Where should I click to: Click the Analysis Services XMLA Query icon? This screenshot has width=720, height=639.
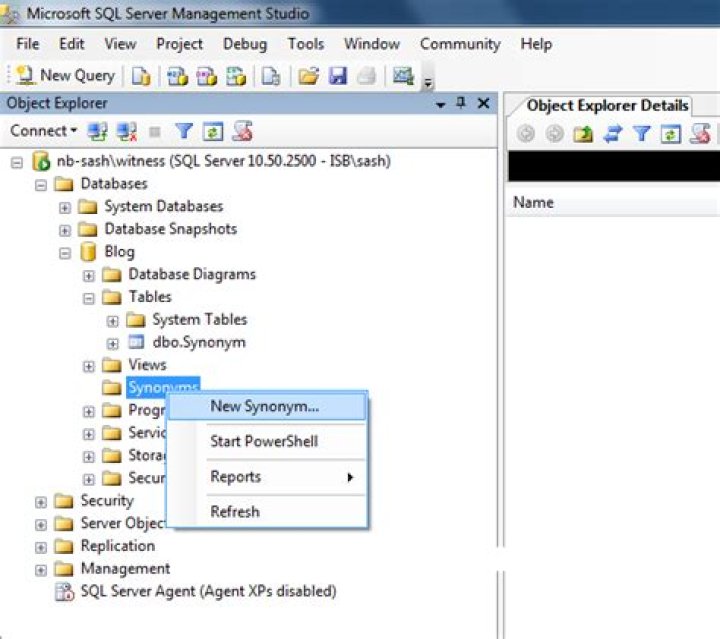pos(236,76)
